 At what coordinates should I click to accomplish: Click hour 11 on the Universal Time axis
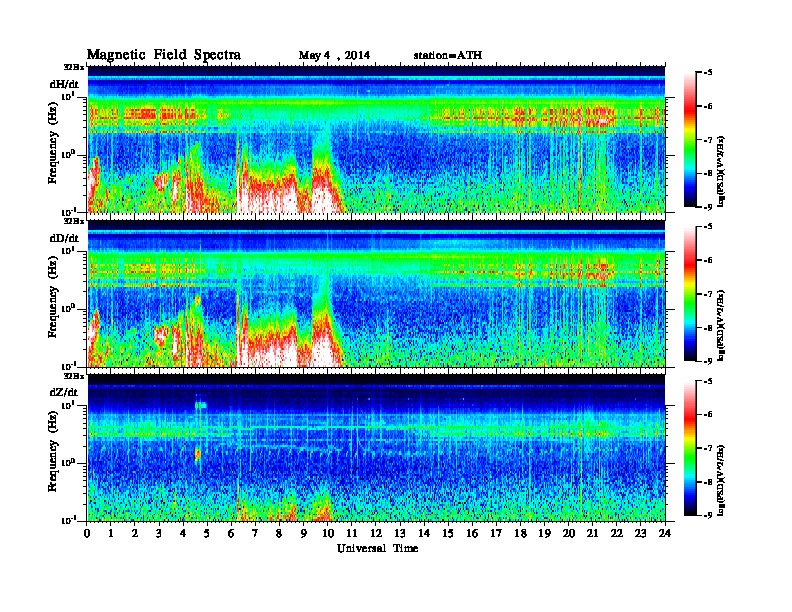(352, 533)
